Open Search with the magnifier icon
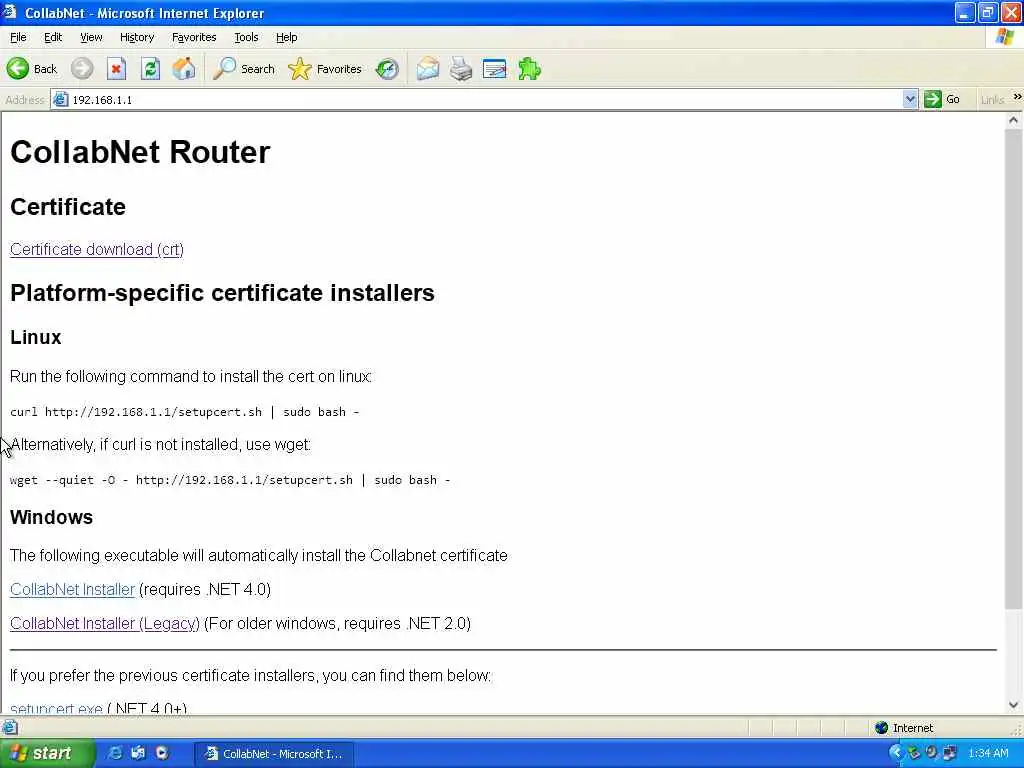The width and height of the screenshot is (1024, 768). pyautogui.click(x=225, y=69)
